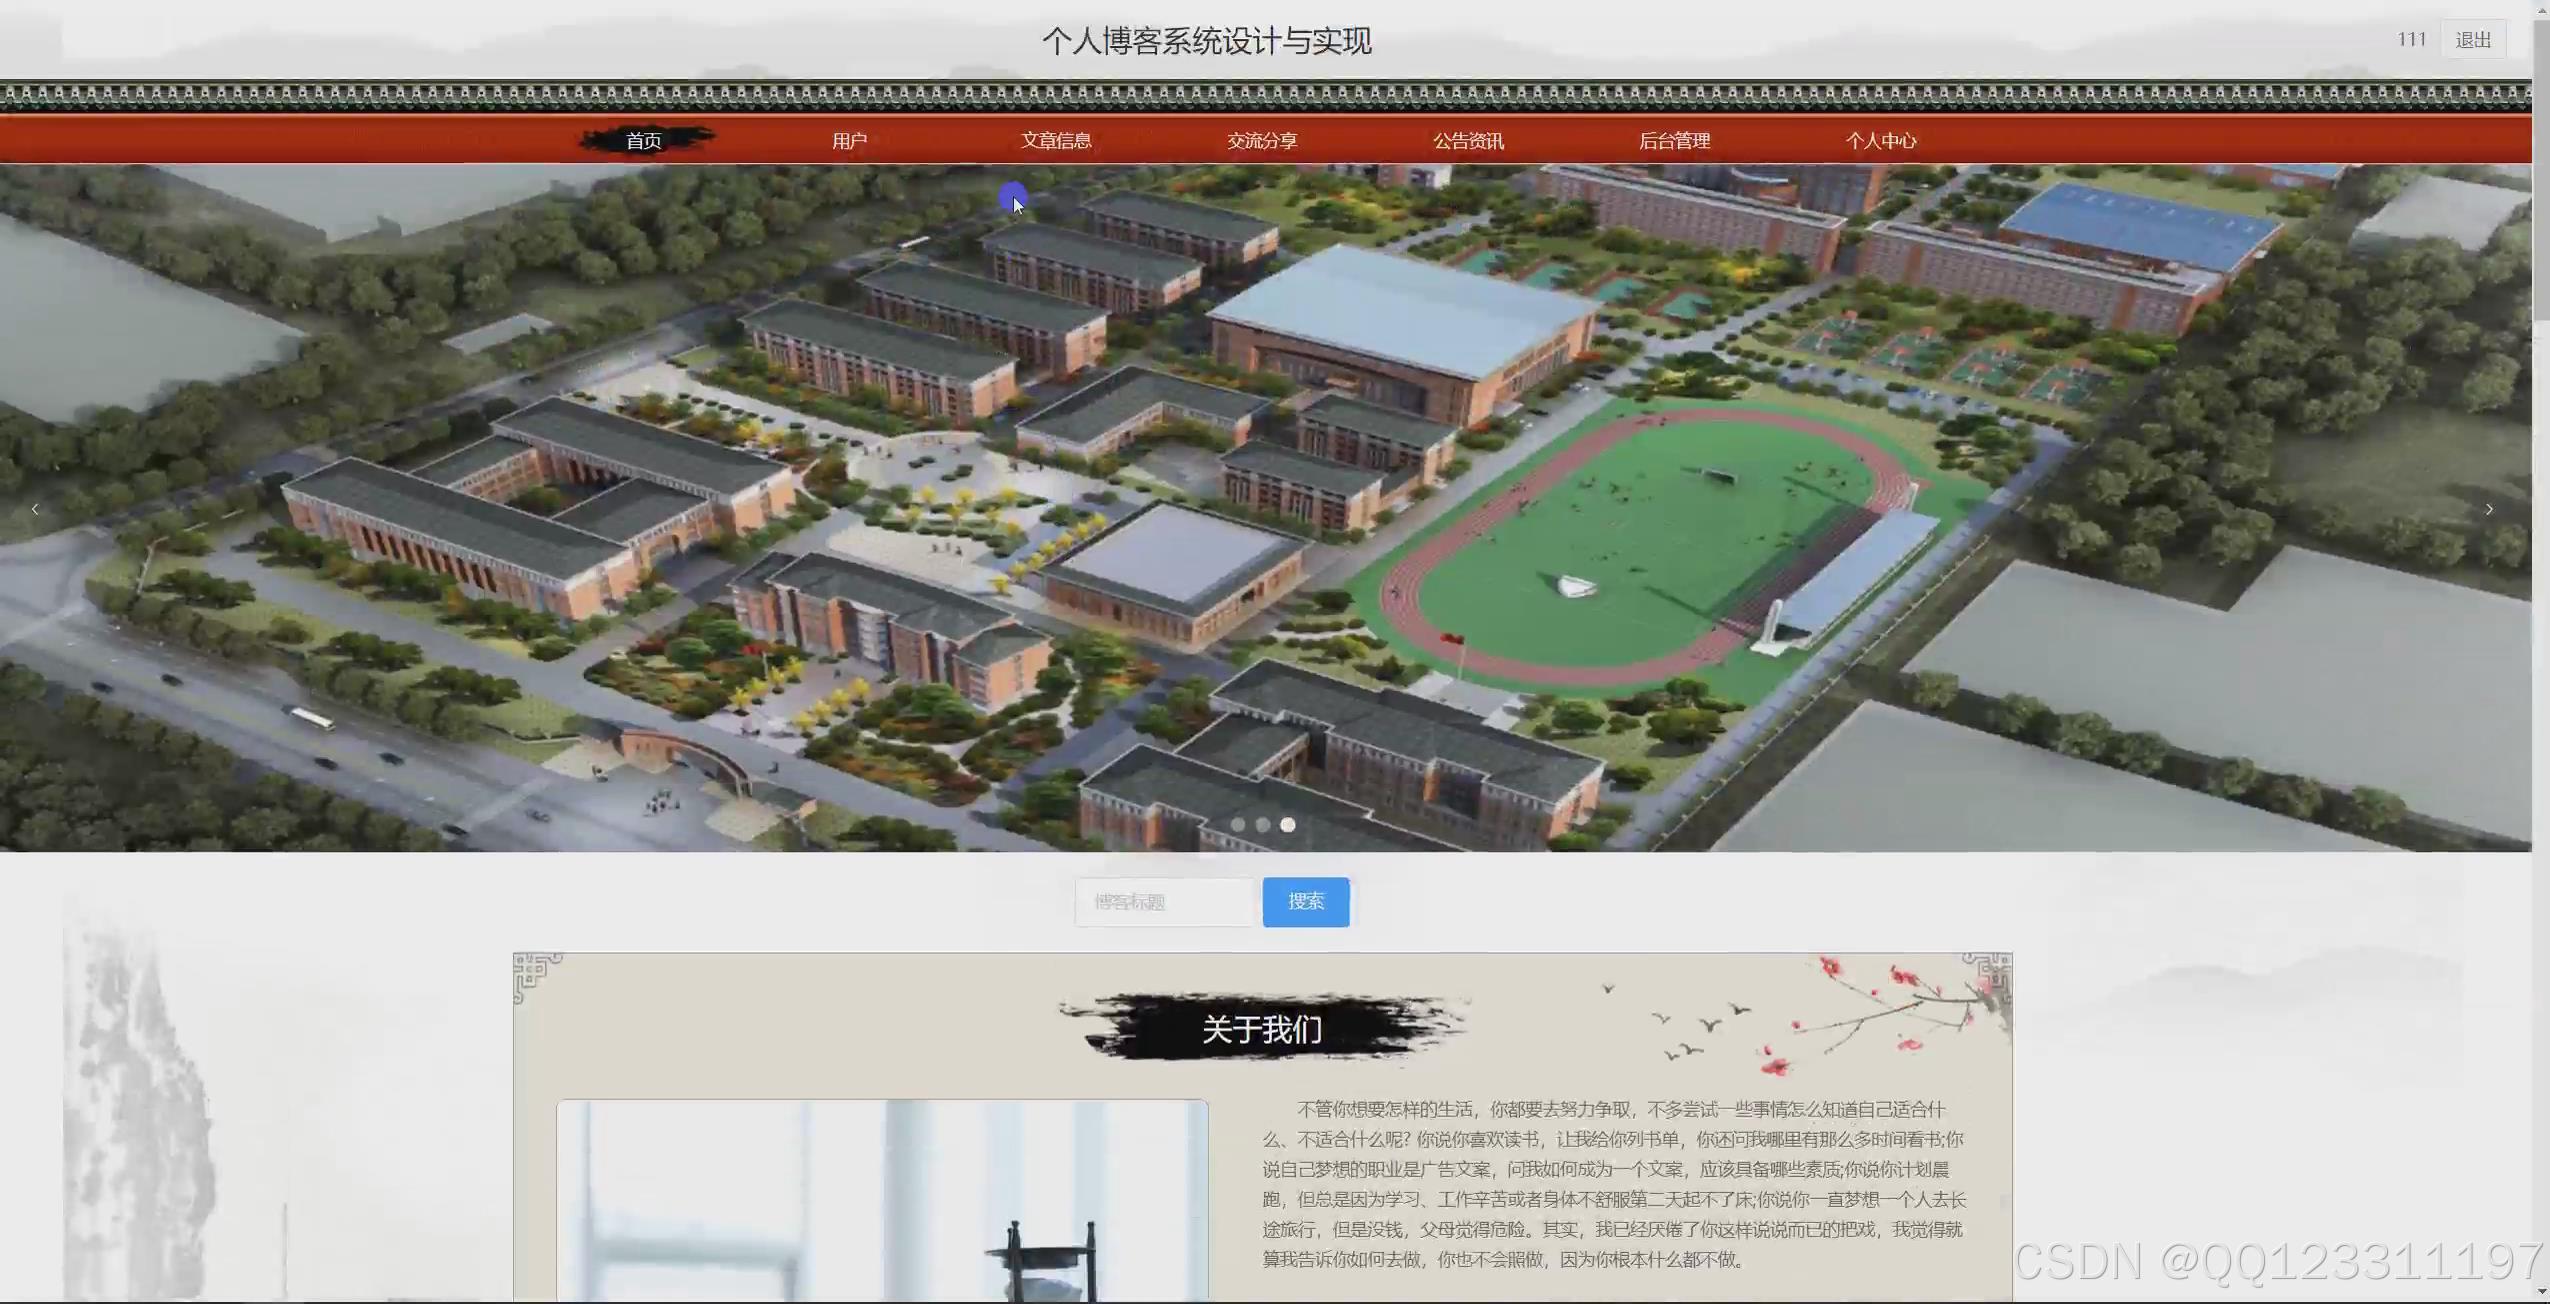Click the username 111 in header
This screenshot has width=2550, height=1304.
tap(2411, 40)
